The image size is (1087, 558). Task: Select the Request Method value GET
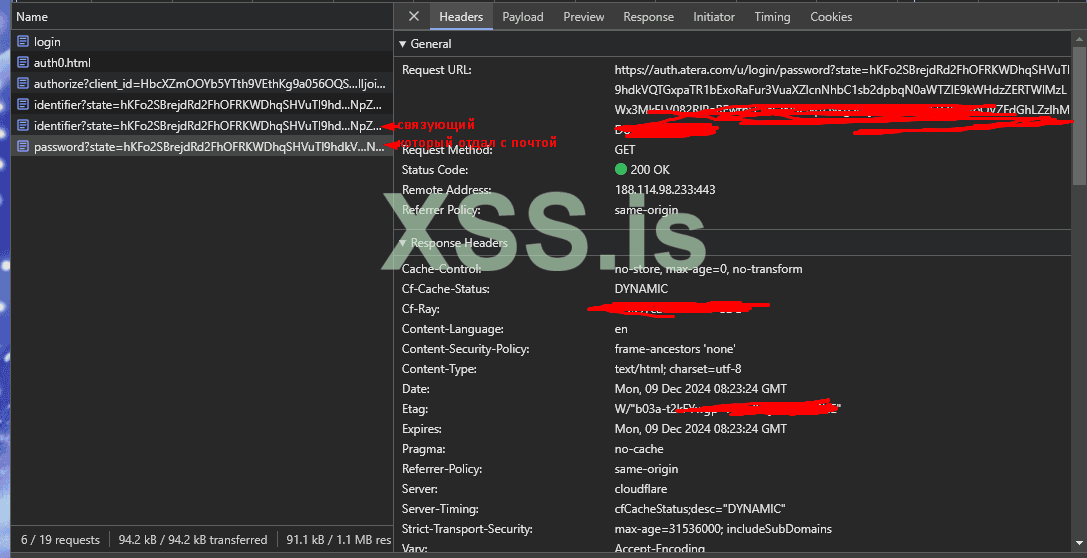pyautogui.click(x=625, y=149)
